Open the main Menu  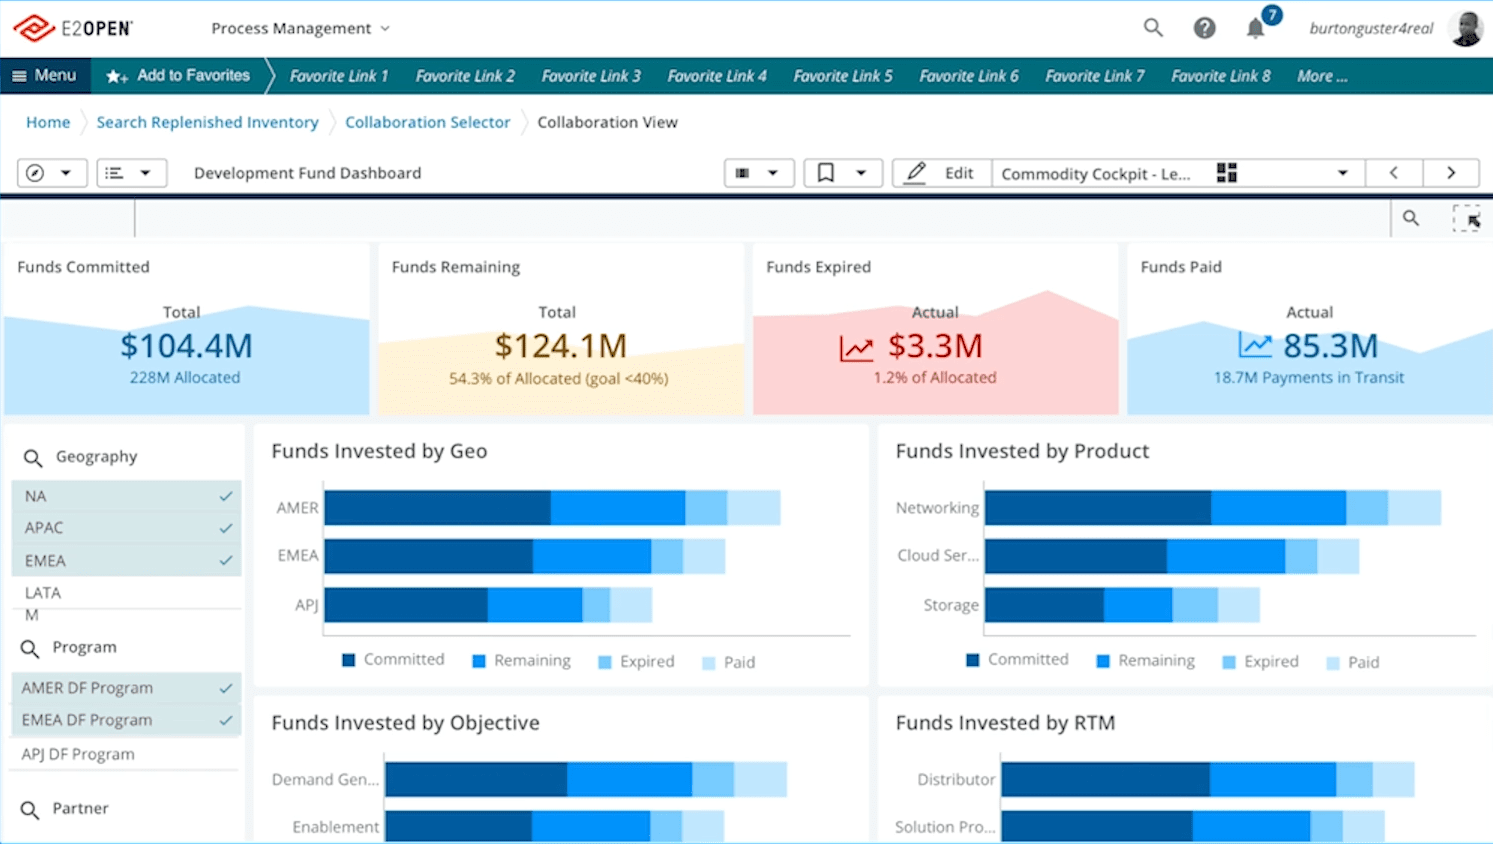(x=45, y=76)
